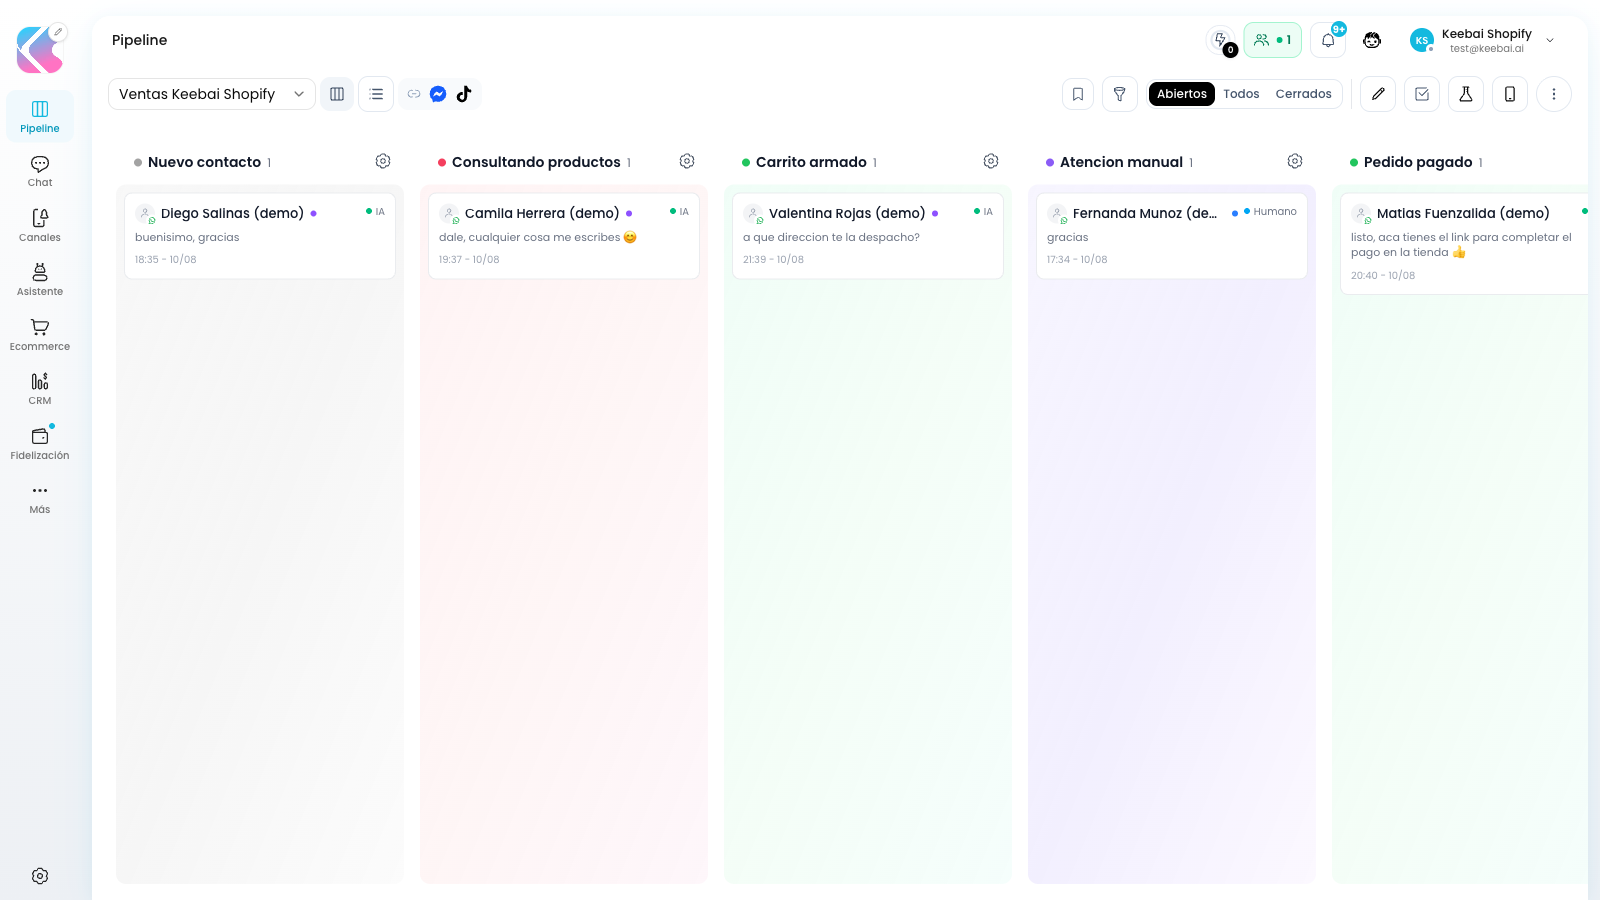Screen dimensions: 1600x900
Task: Open the Asistente section
Action: tap(40, 280)
